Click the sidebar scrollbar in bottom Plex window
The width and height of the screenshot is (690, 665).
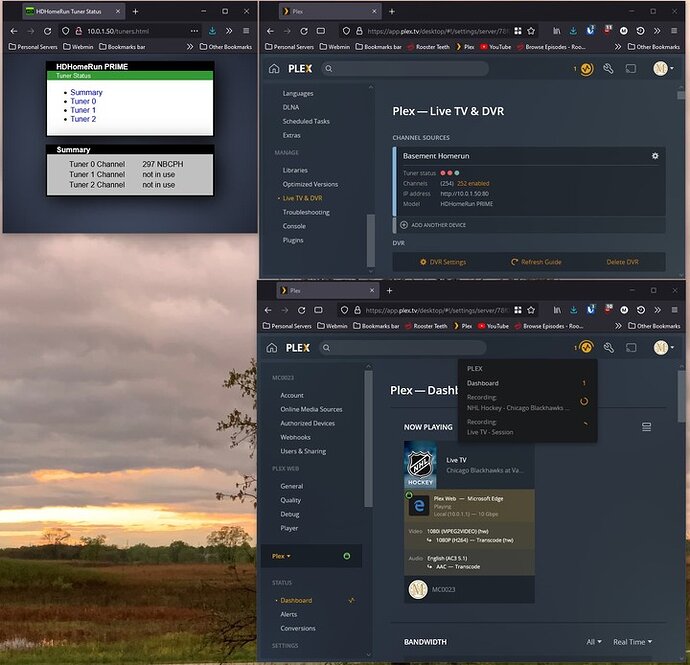point(368,439)
